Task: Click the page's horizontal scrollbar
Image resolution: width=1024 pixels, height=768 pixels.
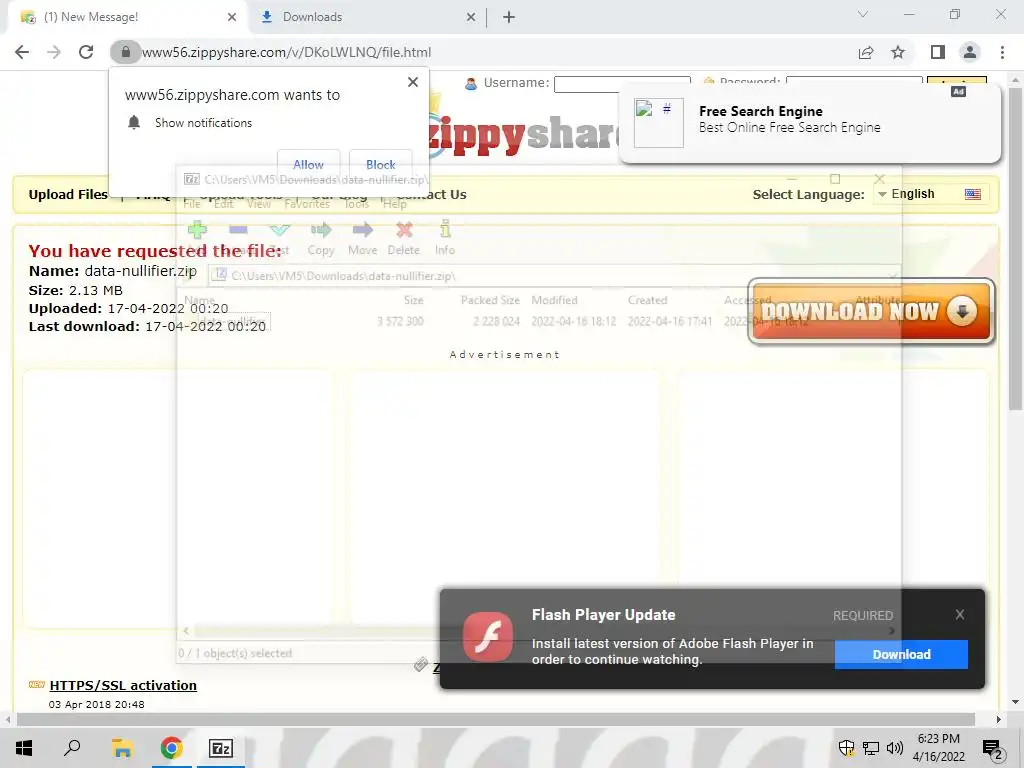Action: click(x=496, y=720)
